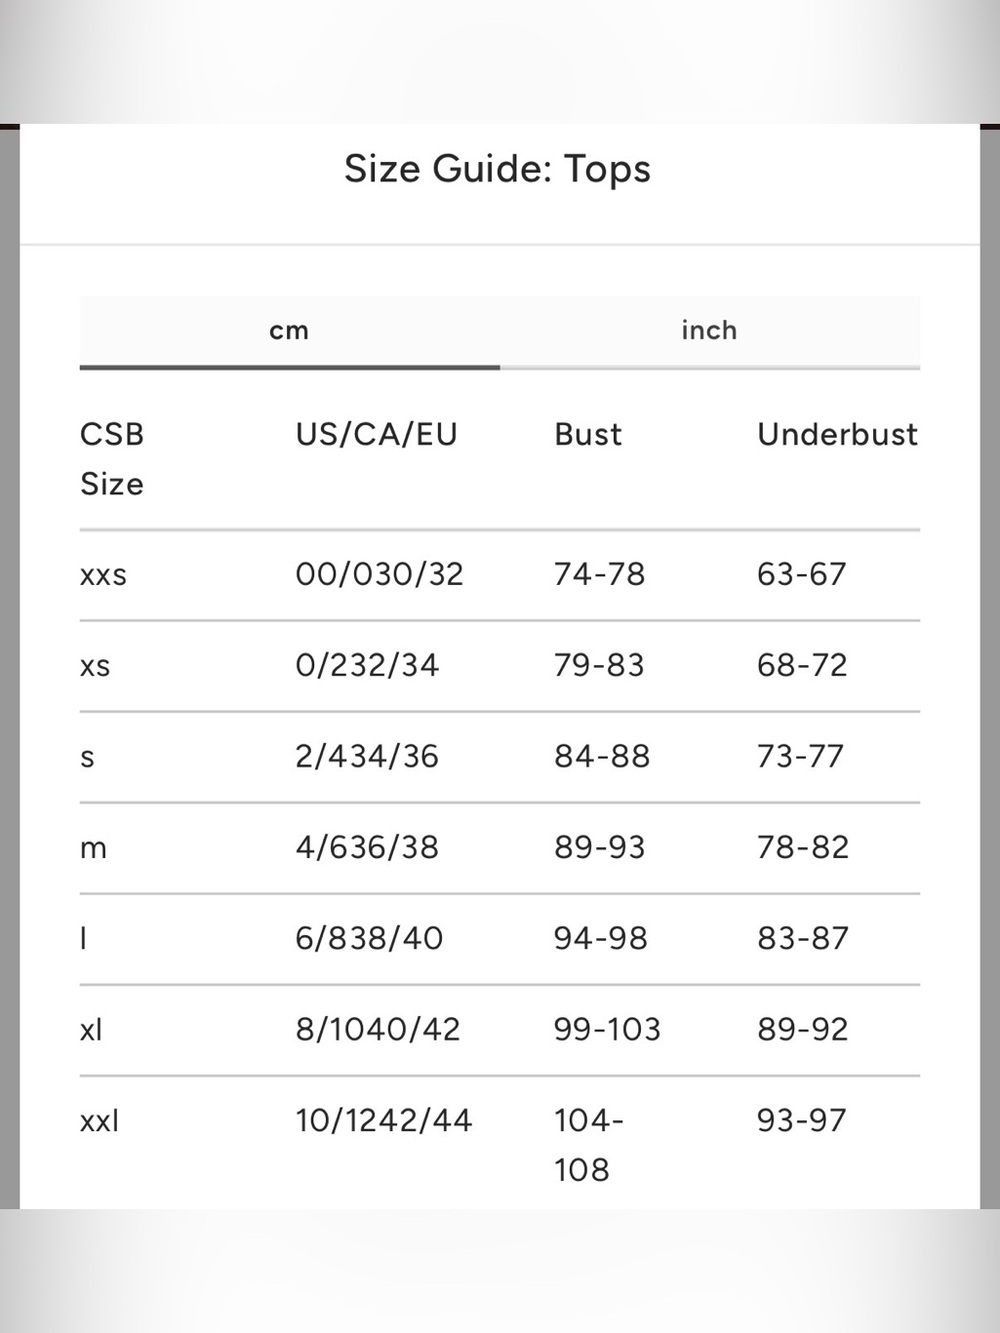
Task: Select the xxs size row
Action: [500, 575]
